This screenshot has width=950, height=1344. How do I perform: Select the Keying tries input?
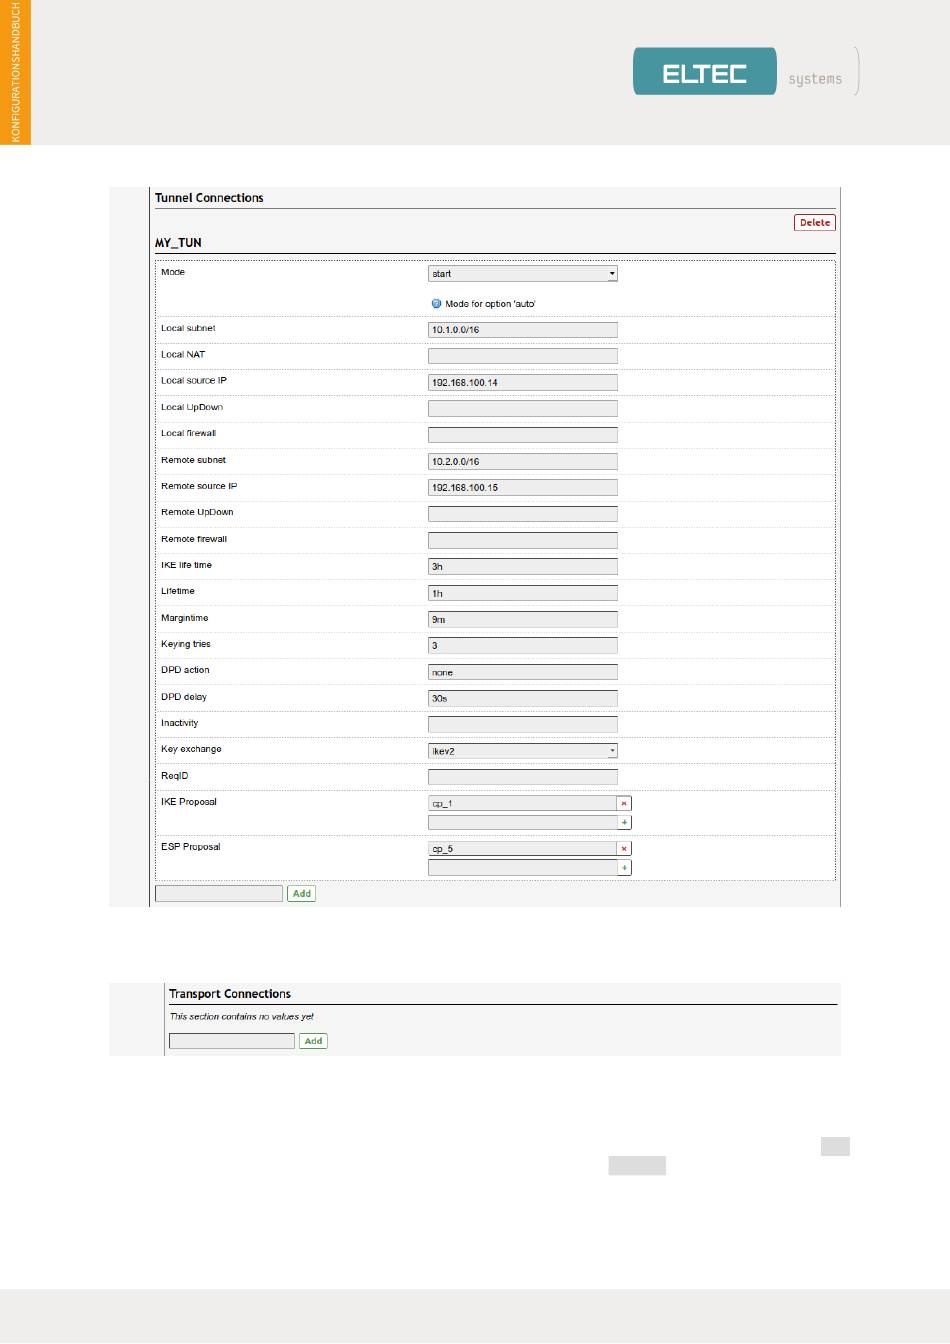point(522,646)
